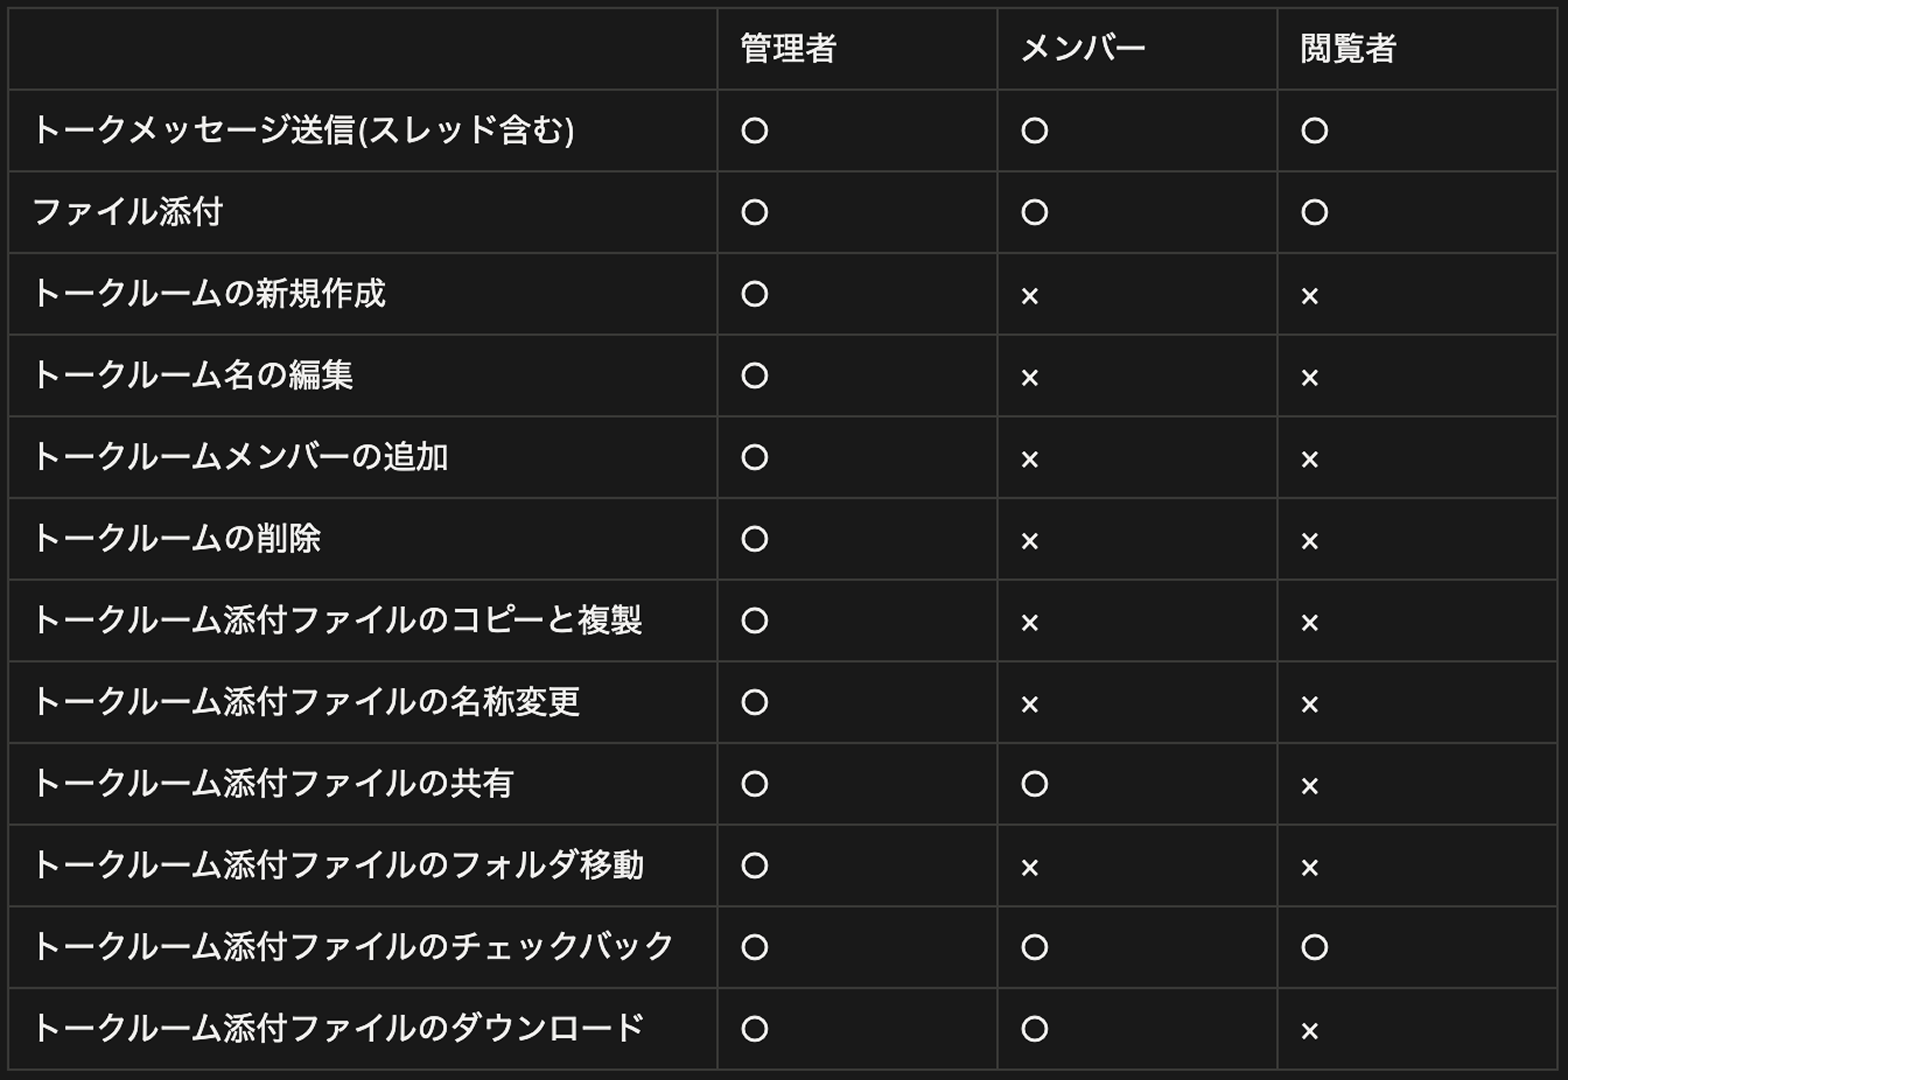Click 閲覧者 cross in トークルーム名の編集 row
Image resolution: width=1920 pixels, height=1080 pixels.
pos(1310,378)
